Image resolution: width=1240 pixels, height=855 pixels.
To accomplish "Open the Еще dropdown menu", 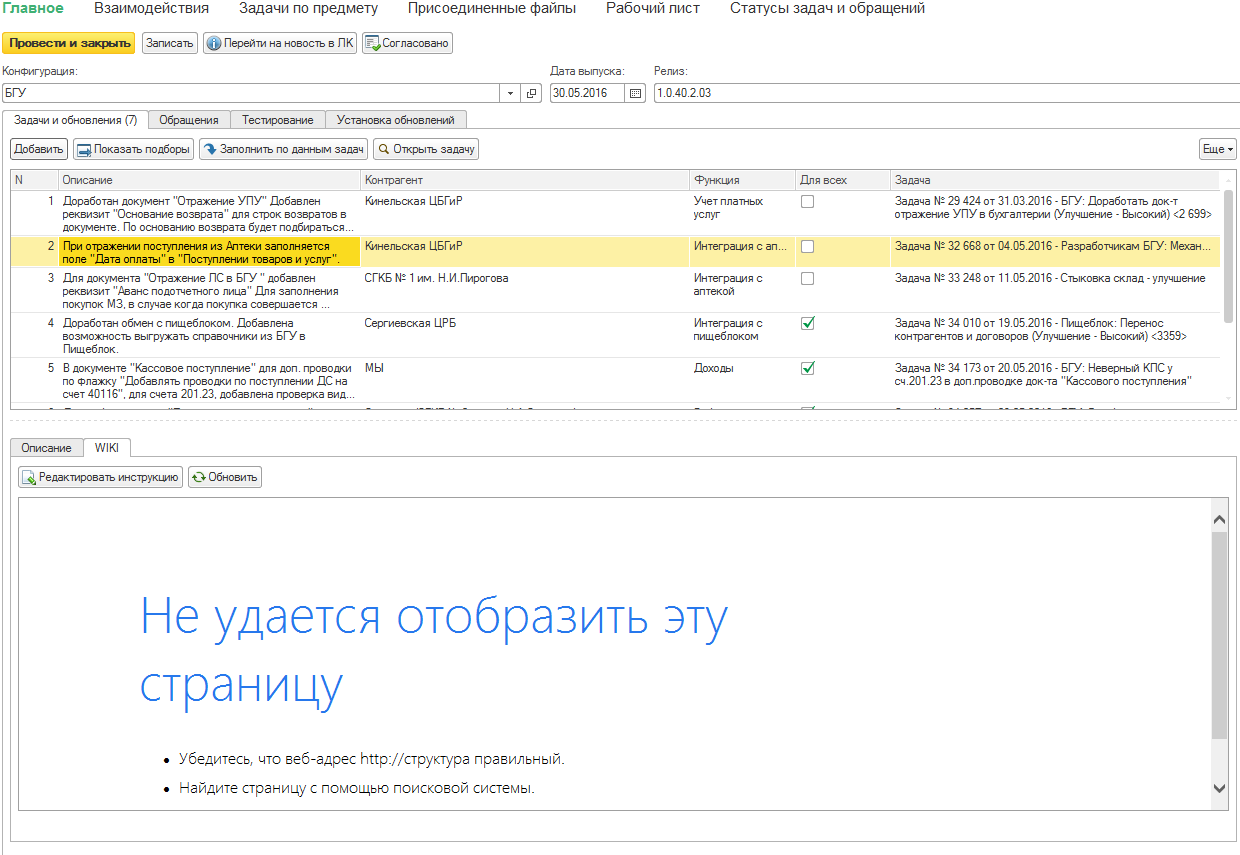I will [1218, 149].
